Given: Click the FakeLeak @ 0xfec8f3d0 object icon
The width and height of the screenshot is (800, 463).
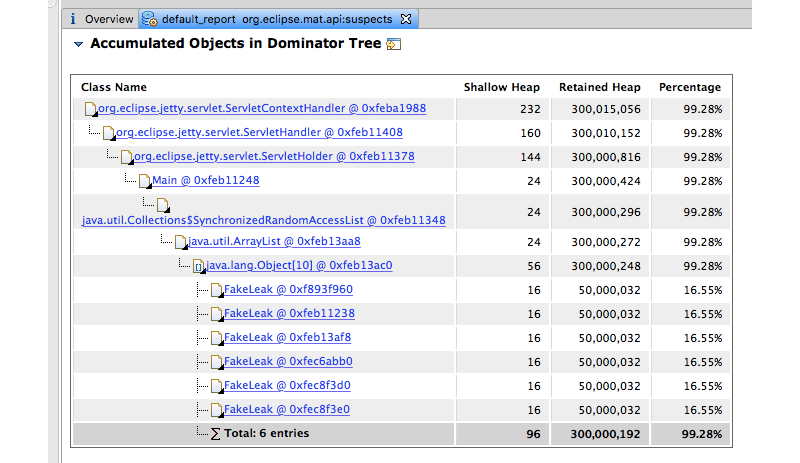Looking at the screenshot, I should tap(217, 386).
